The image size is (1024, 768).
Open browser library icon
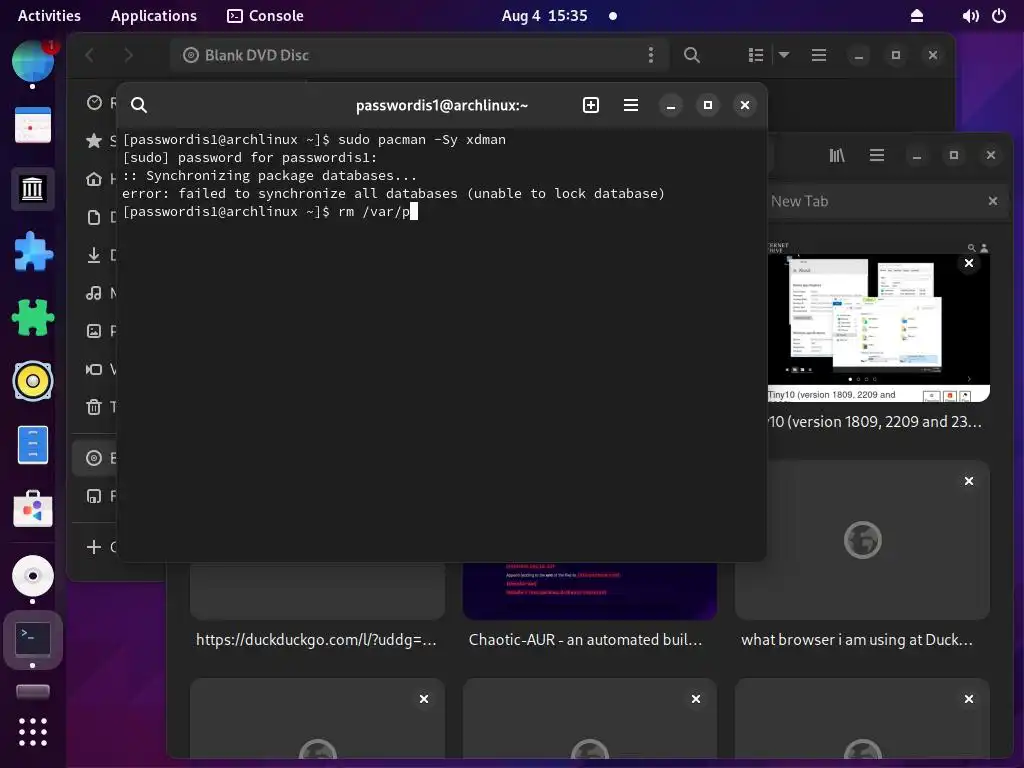(x=837, y=155)
